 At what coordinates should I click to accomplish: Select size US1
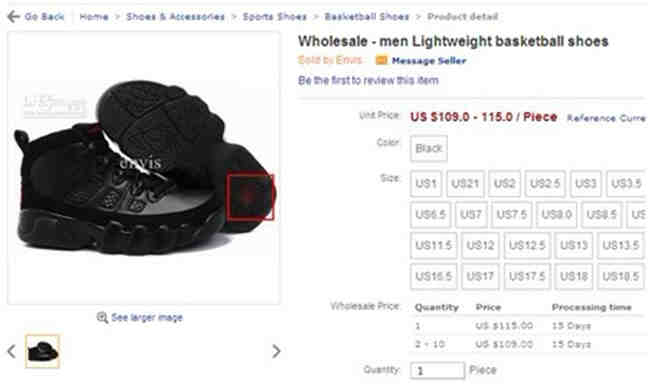pyautogui.click(x=426, y=184)
